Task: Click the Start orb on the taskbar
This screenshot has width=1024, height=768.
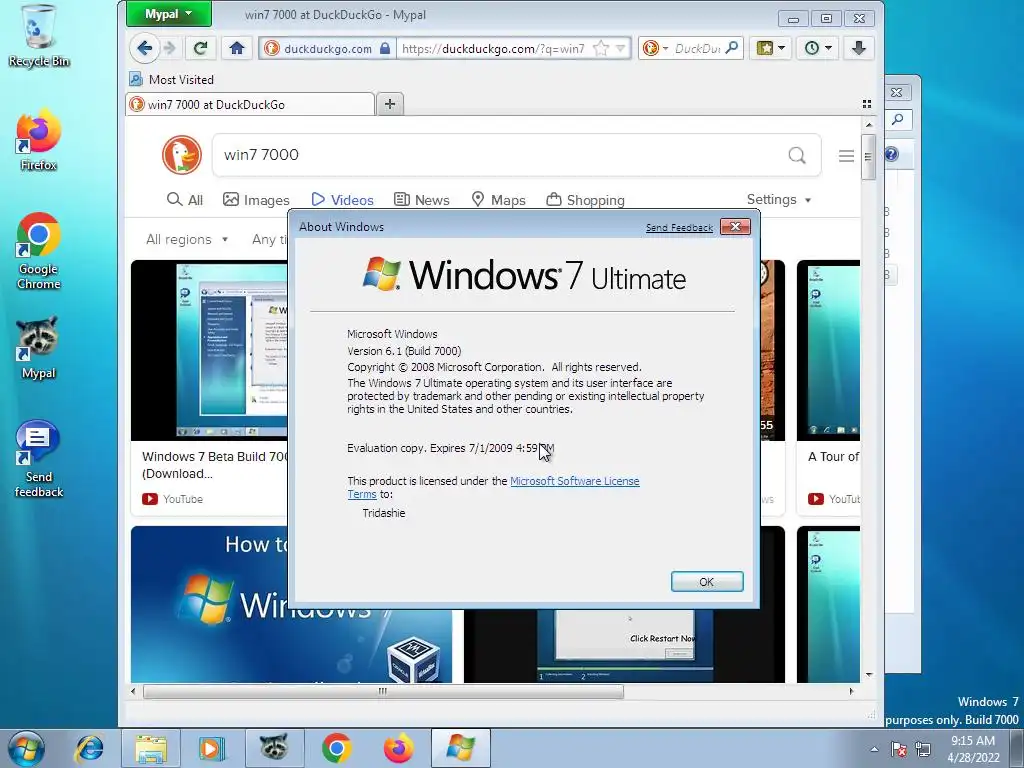Action: click(x=27, y=748)
